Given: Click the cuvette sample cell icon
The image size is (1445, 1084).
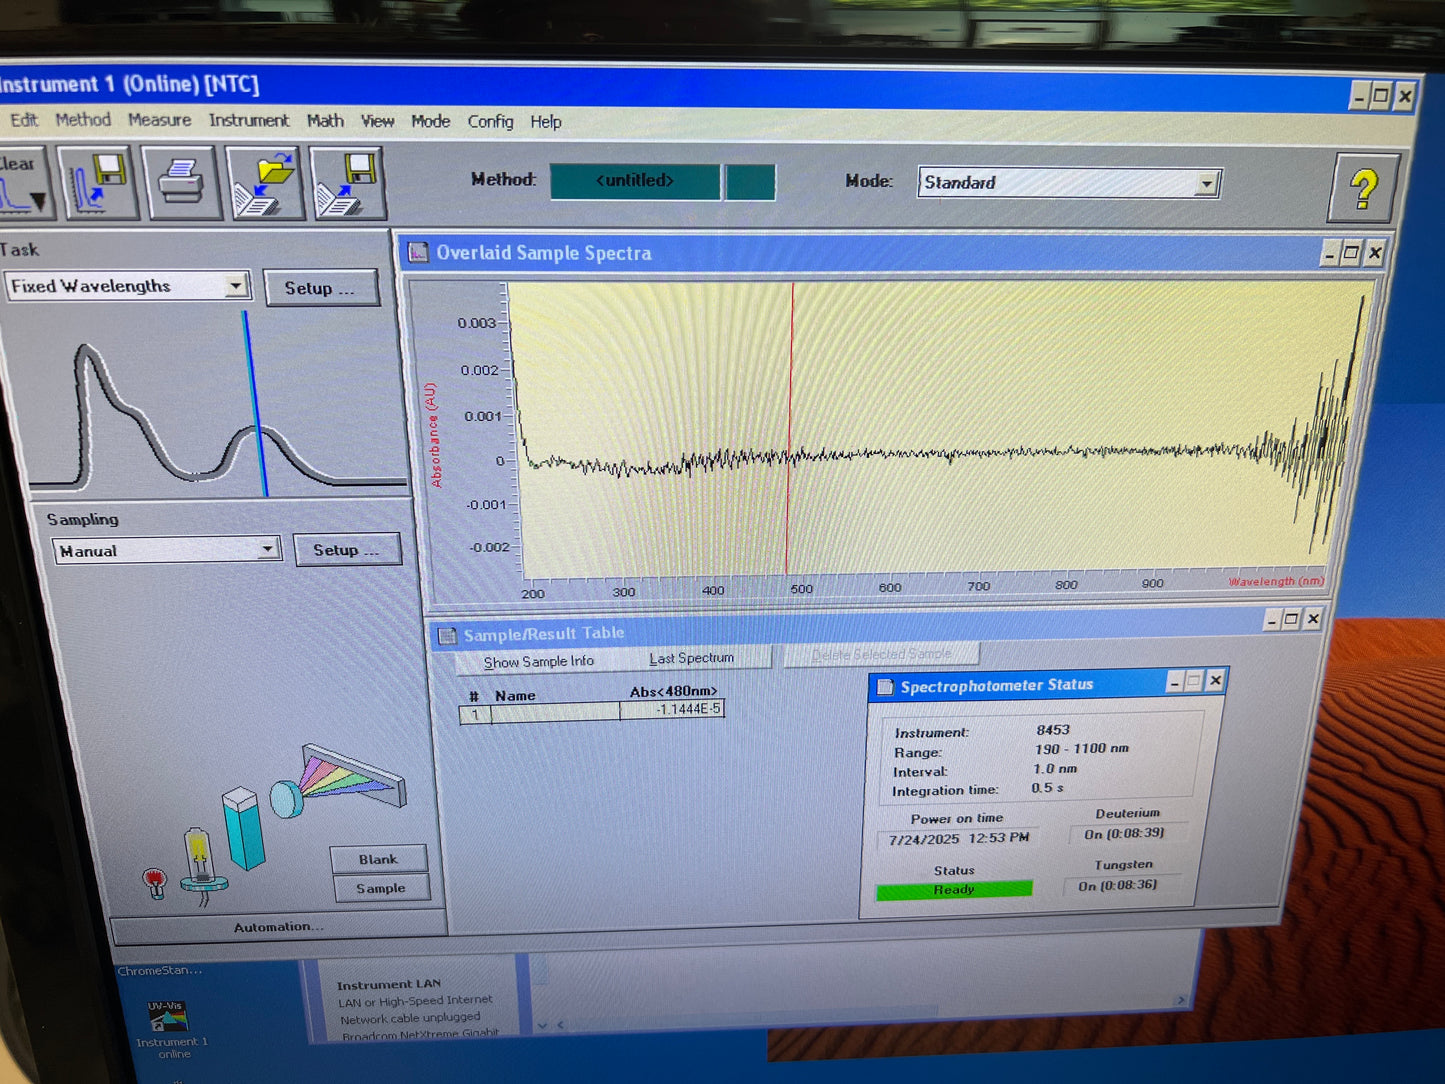Looking at the screenshot, I should [243, 829].
